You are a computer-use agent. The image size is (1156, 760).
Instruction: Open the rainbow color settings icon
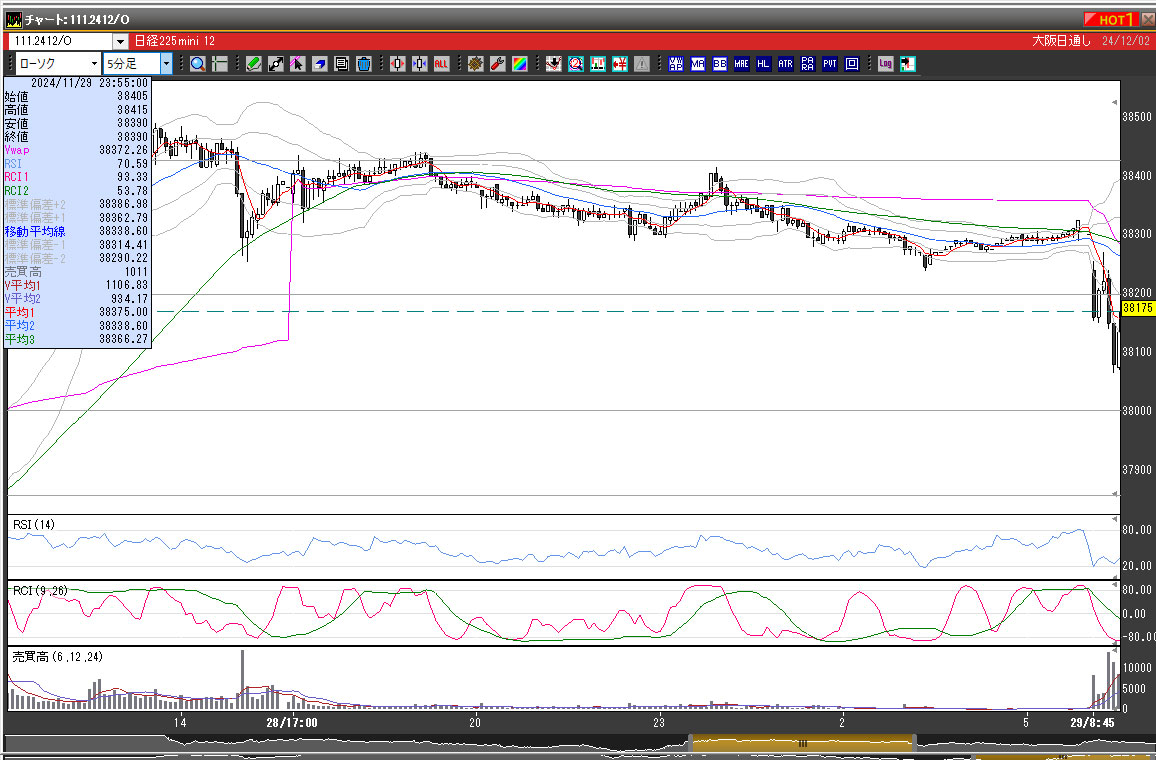(520, 64)
